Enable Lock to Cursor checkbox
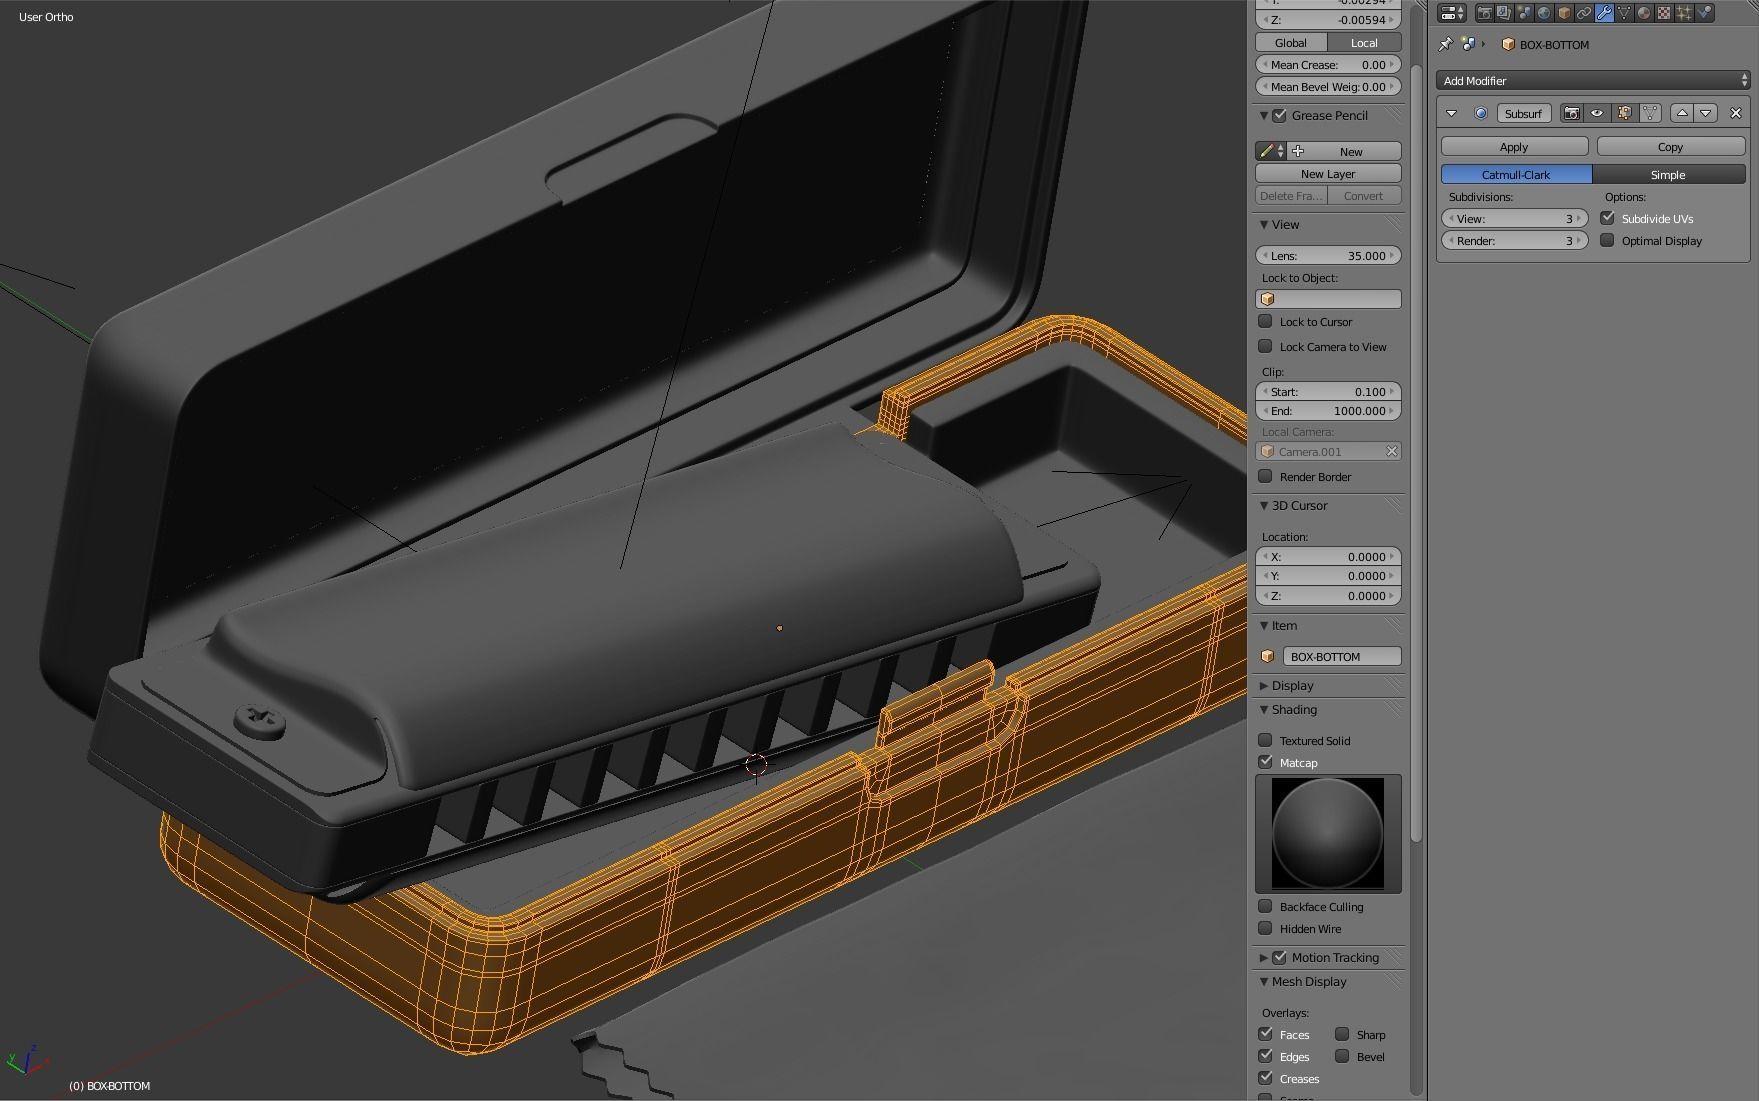This screenshot has height=1101, width=1759. 1265,321
